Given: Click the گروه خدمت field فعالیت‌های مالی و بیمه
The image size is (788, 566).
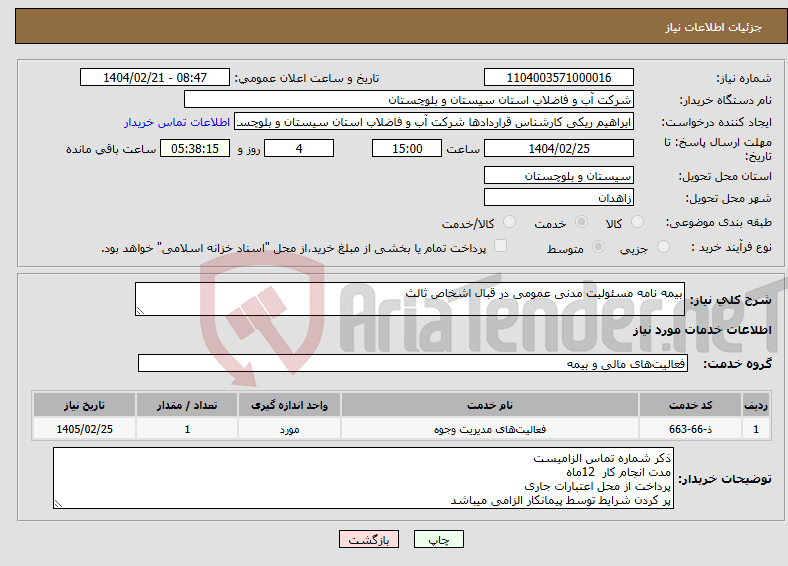Looking at the screenshot, I should coord(413,363).
